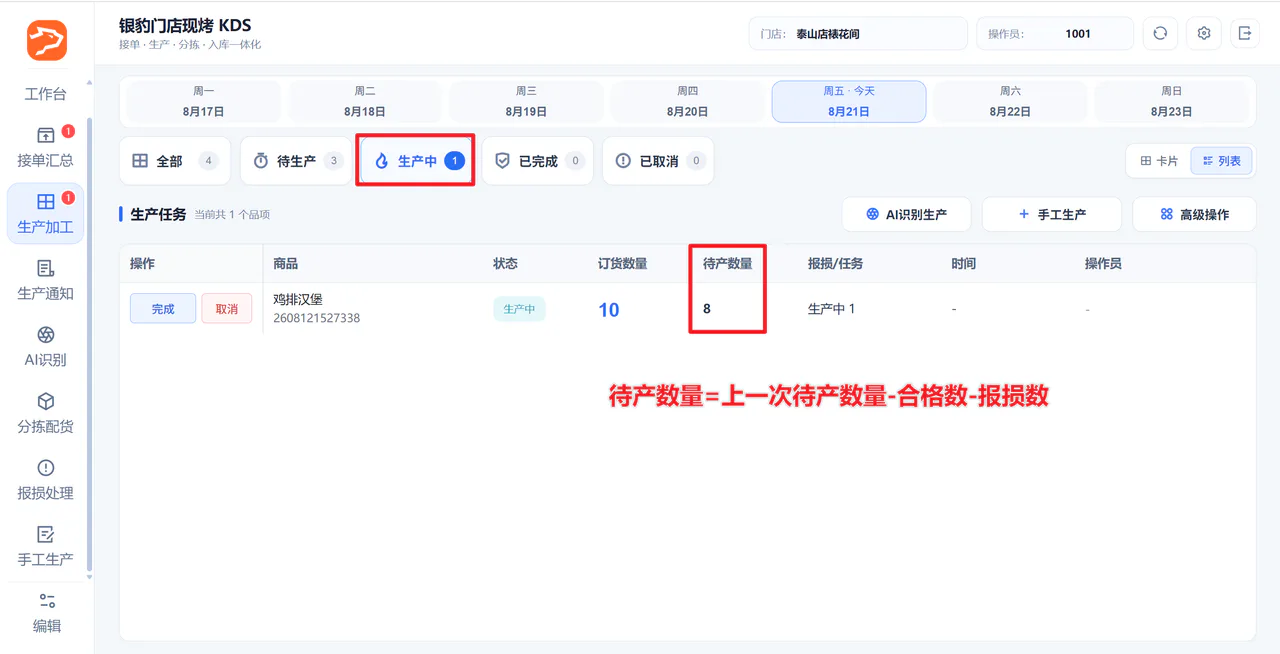Click order quantity 10
This screenshot has width=1280, height=654.
click(x=609, y=310)
